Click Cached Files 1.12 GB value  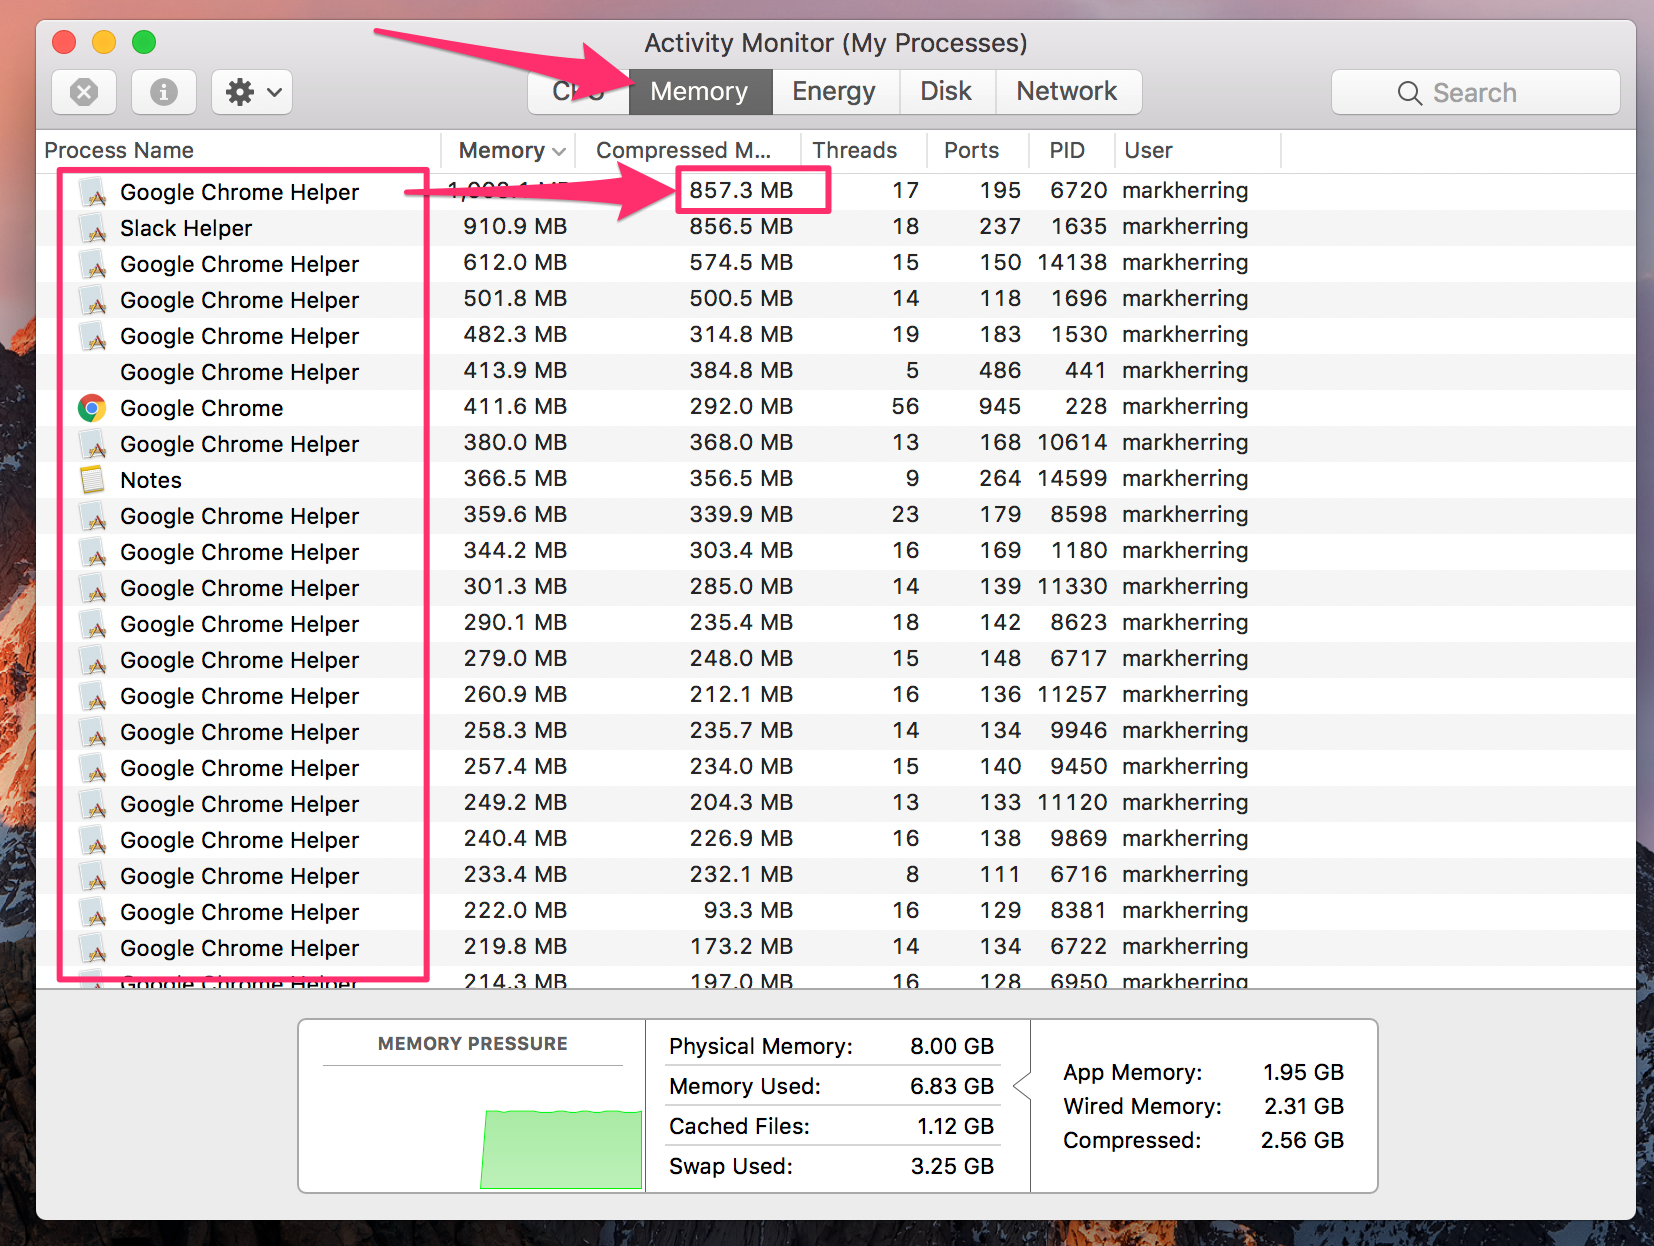click(x=955, y=1126)
